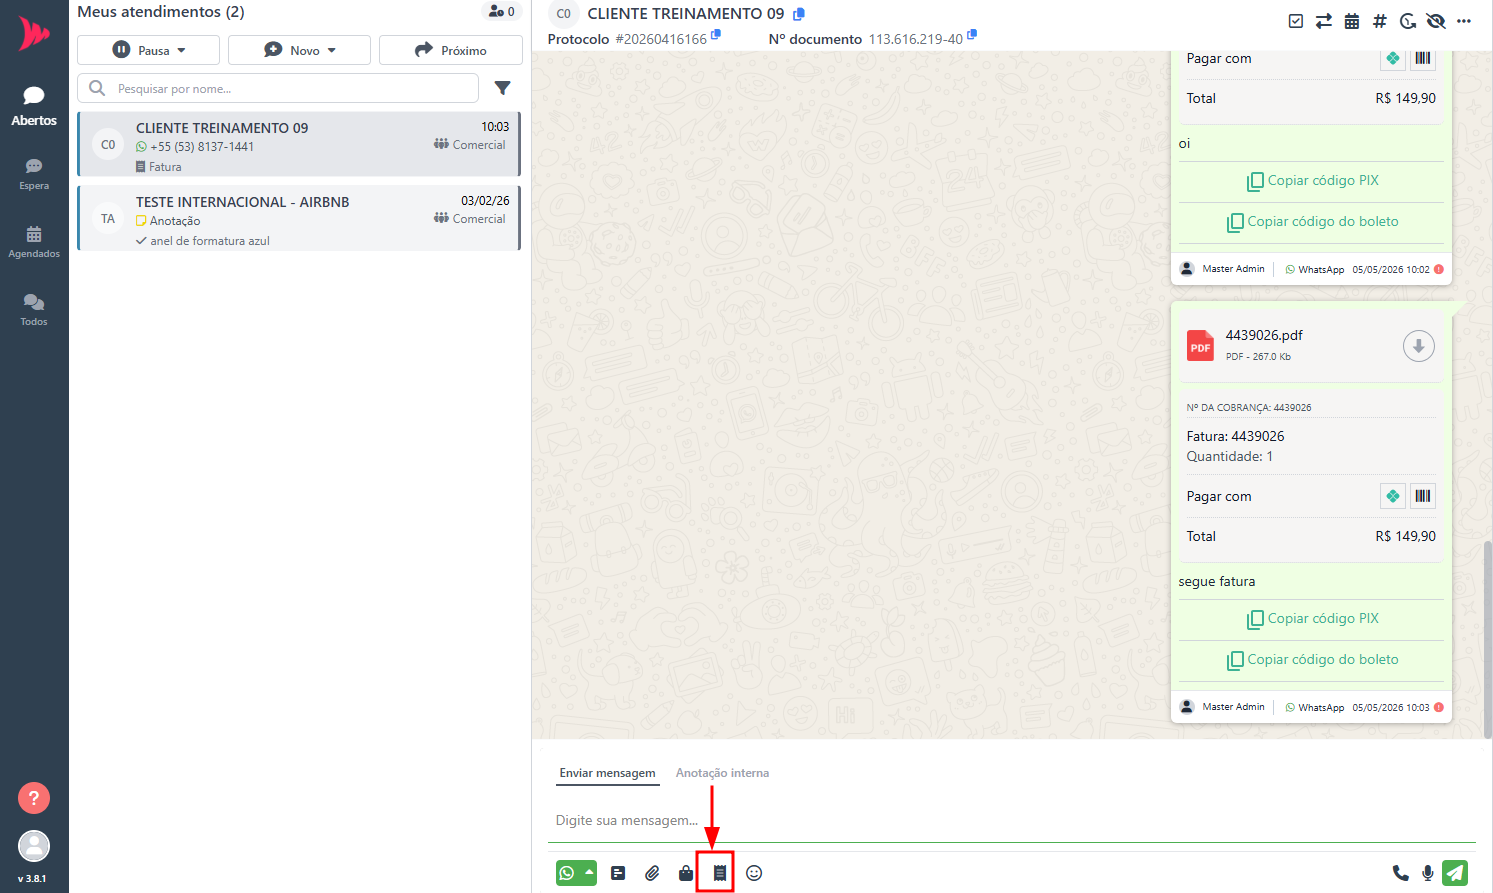Open the emoji picker
This screenshot has width=1493, height=893.
pos(754,873)
